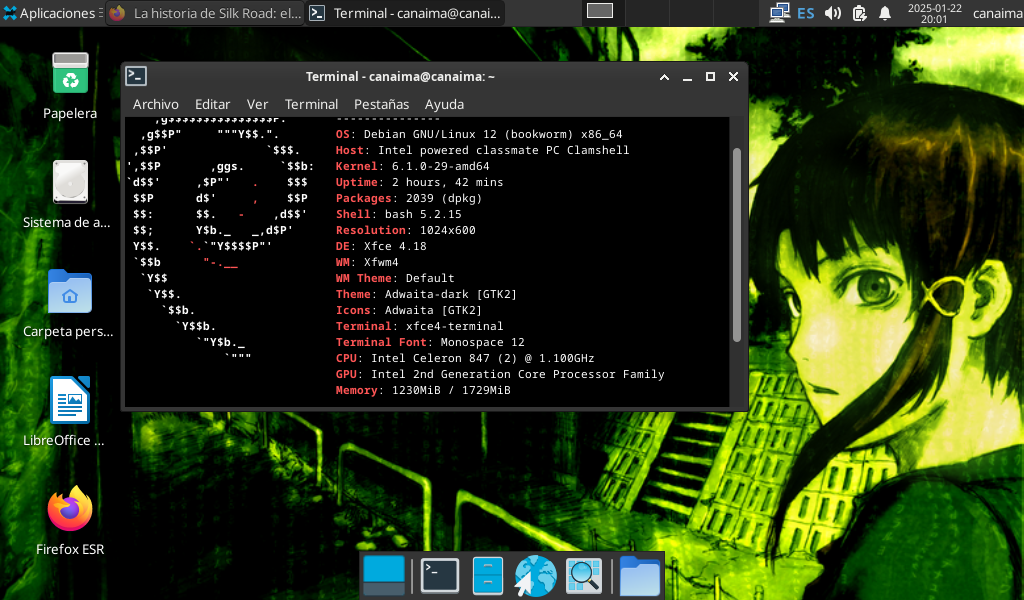Open the Ayuda menu
This screenshot has width=1024, height=600.
444,104
